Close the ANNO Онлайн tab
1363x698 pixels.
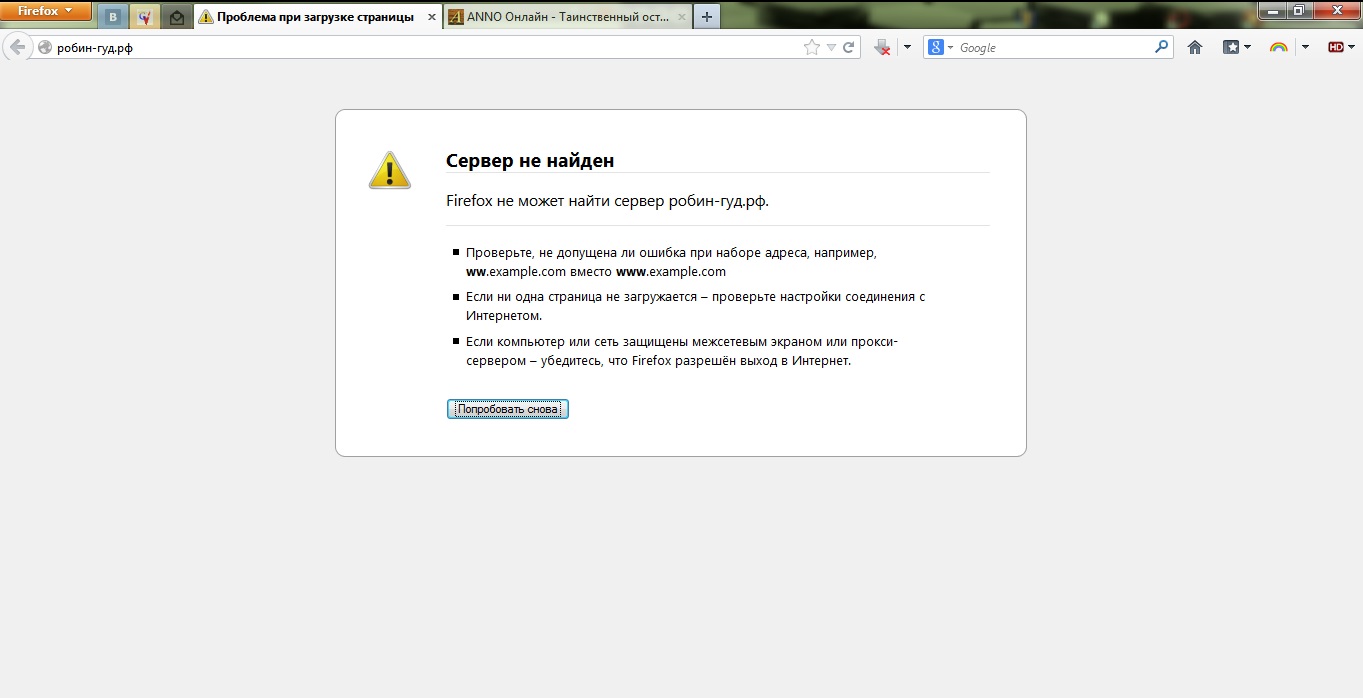(681, 17)
